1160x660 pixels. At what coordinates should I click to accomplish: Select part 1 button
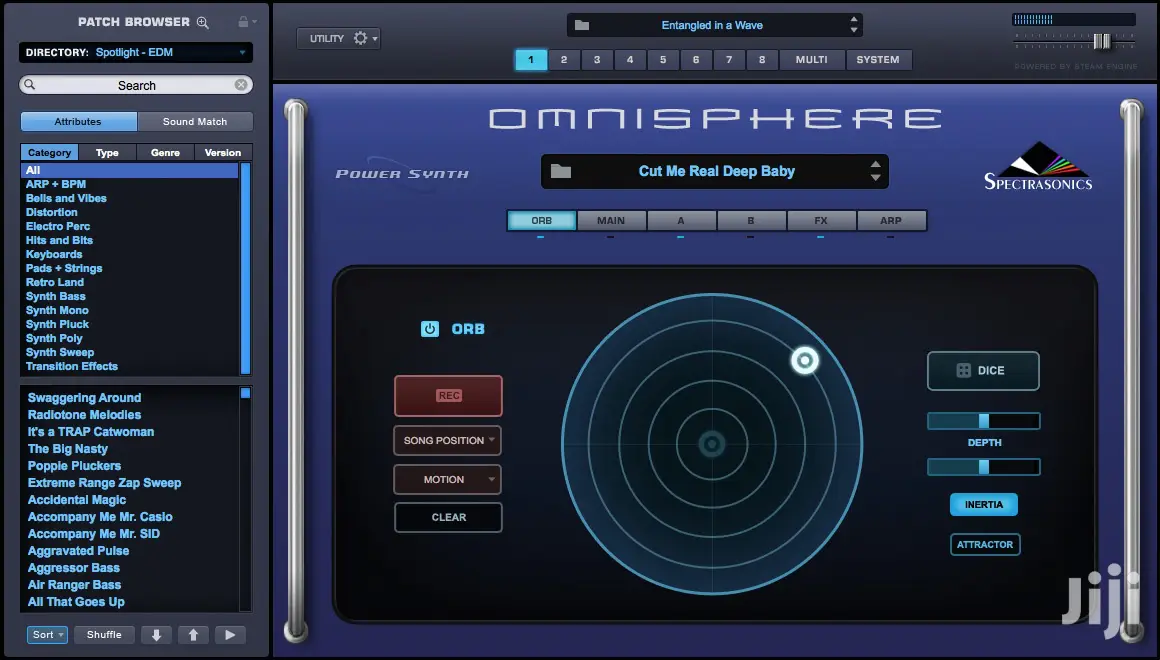[x=530, y=60]
